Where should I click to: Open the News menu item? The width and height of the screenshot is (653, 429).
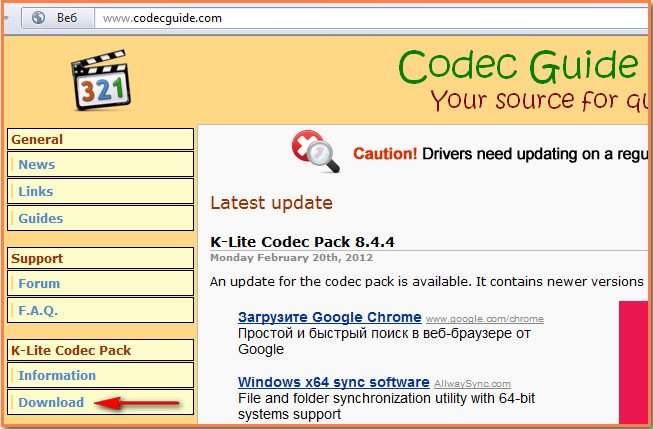100,164
